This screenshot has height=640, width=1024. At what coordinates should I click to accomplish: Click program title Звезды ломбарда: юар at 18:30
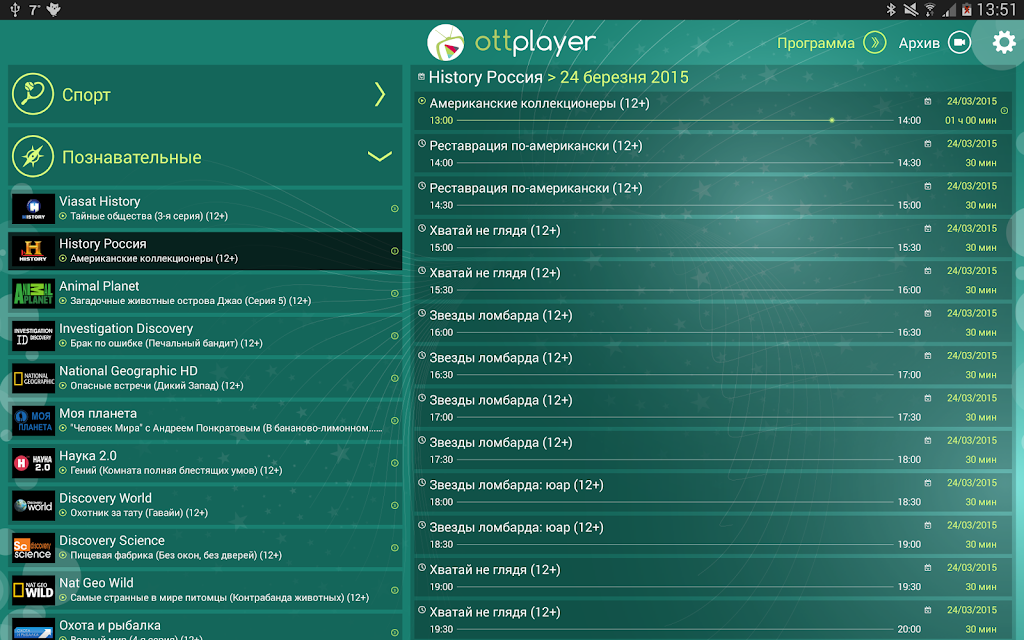(x=517, y=528)
